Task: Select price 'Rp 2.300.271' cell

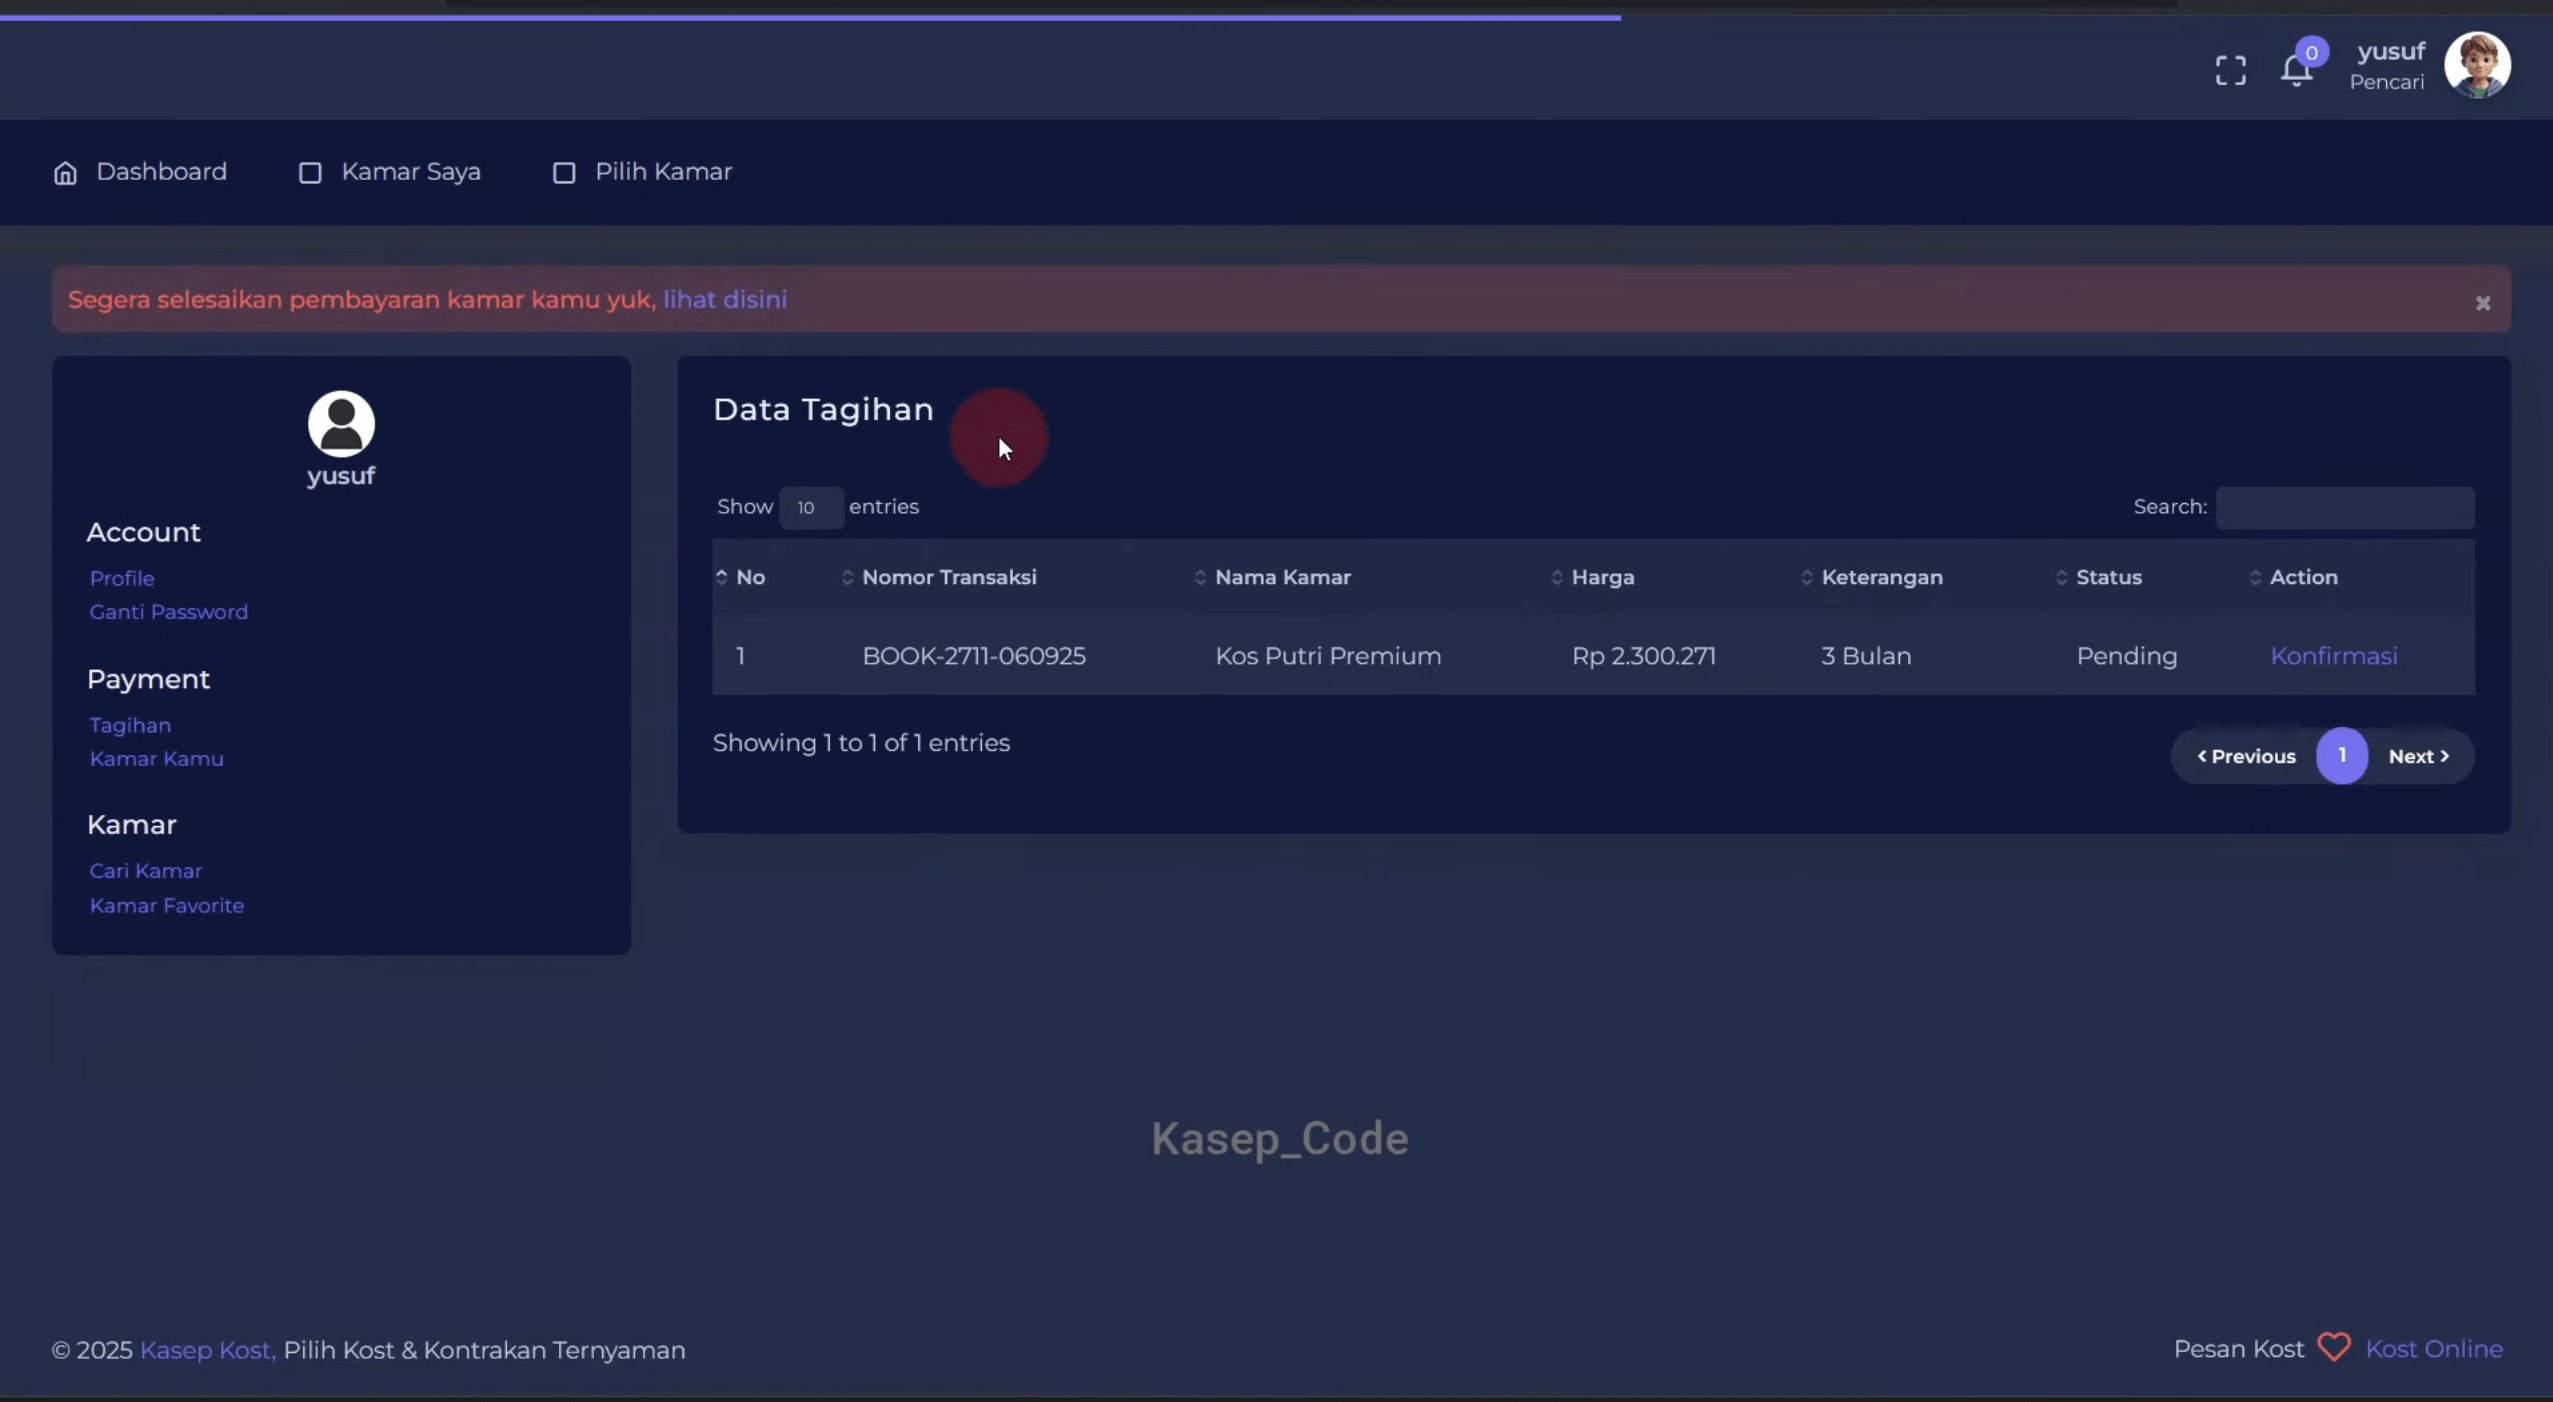Action: tap(1643, 656)
